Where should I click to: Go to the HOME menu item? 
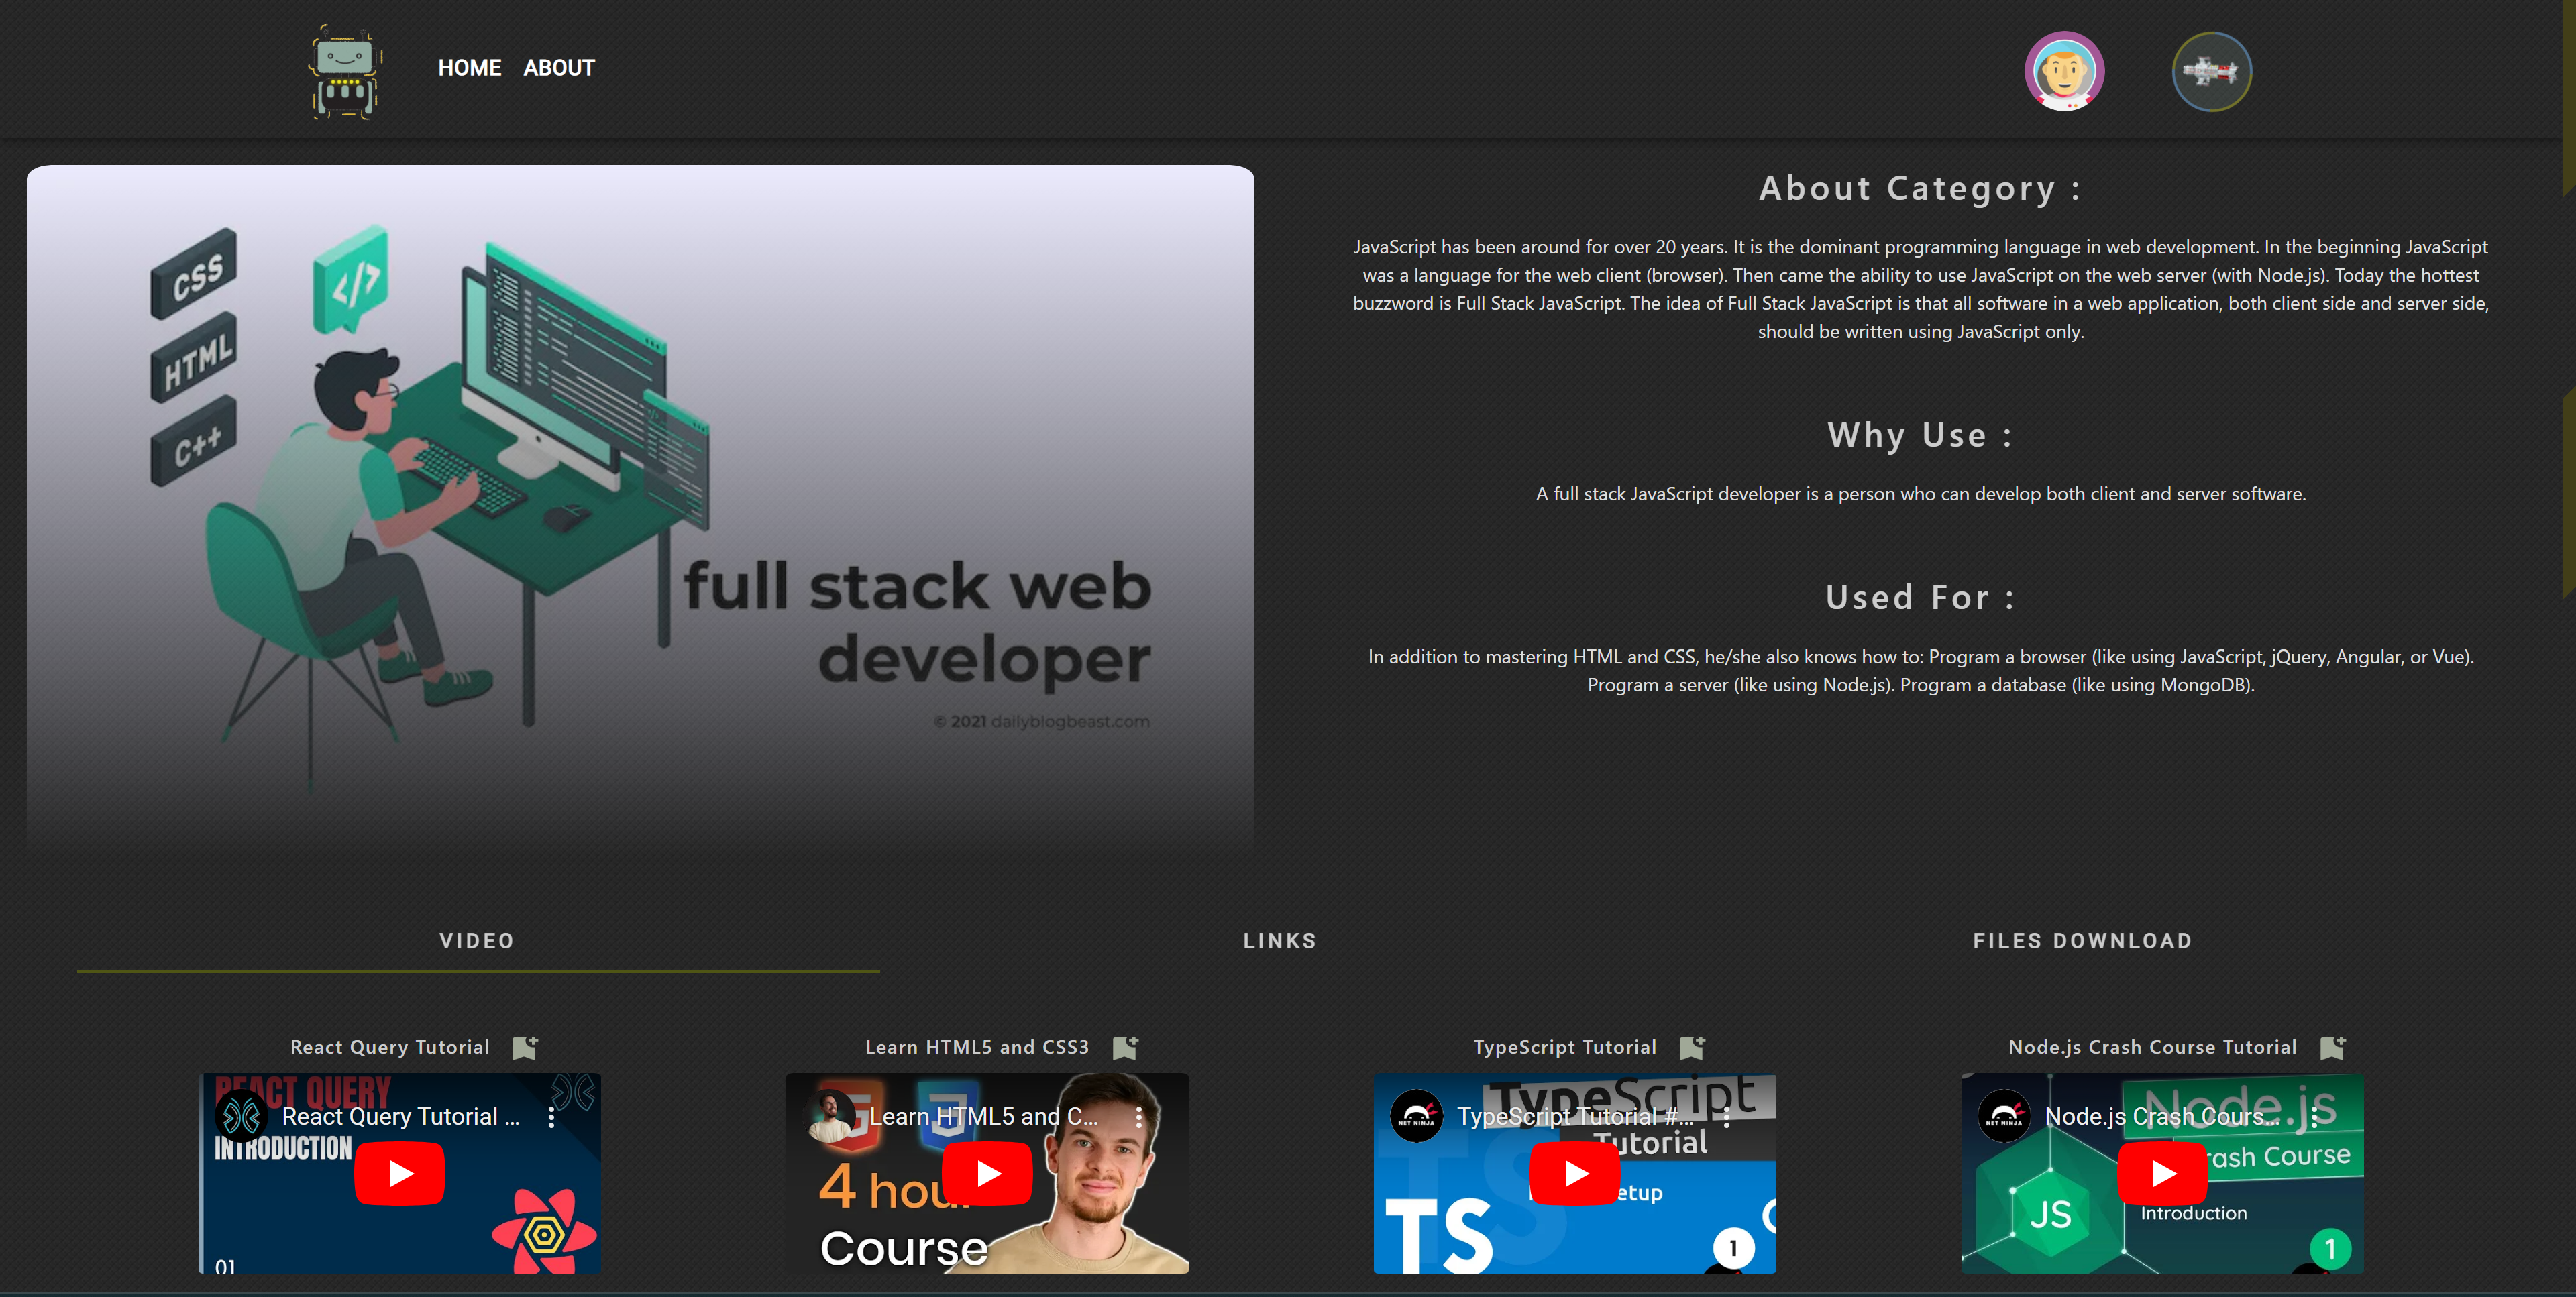tap(469, 68)
